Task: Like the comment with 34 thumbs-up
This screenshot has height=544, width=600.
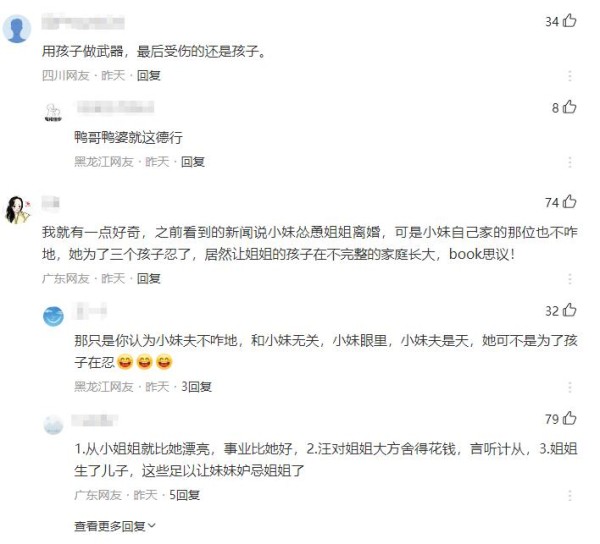Action: 569,21
